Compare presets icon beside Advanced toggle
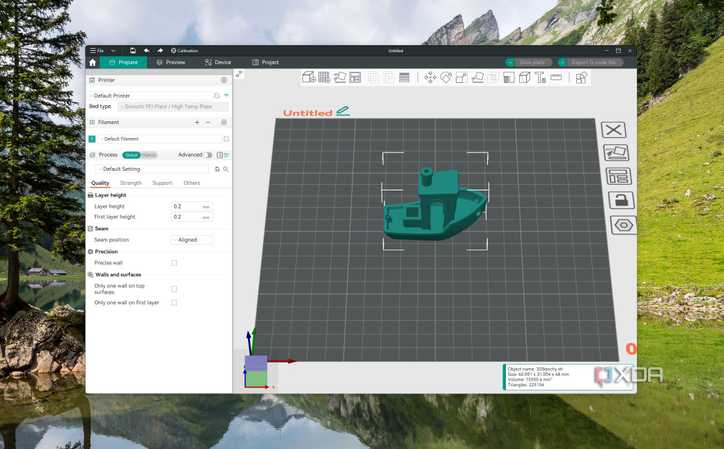The image size is (724, 449). [220, 155]
